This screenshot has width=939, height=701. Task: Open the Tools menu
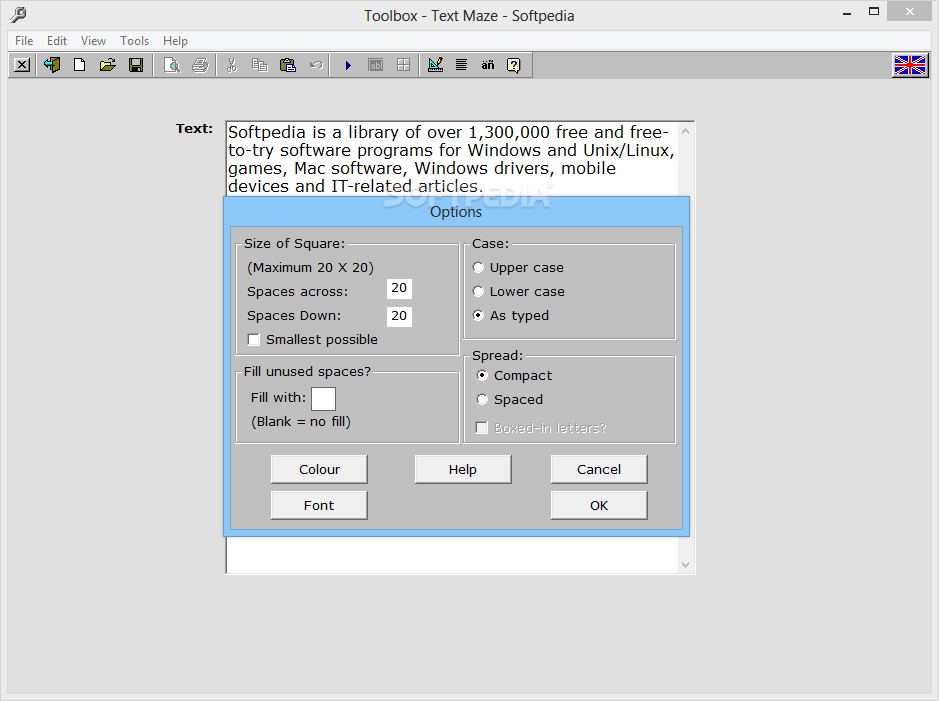134,41
